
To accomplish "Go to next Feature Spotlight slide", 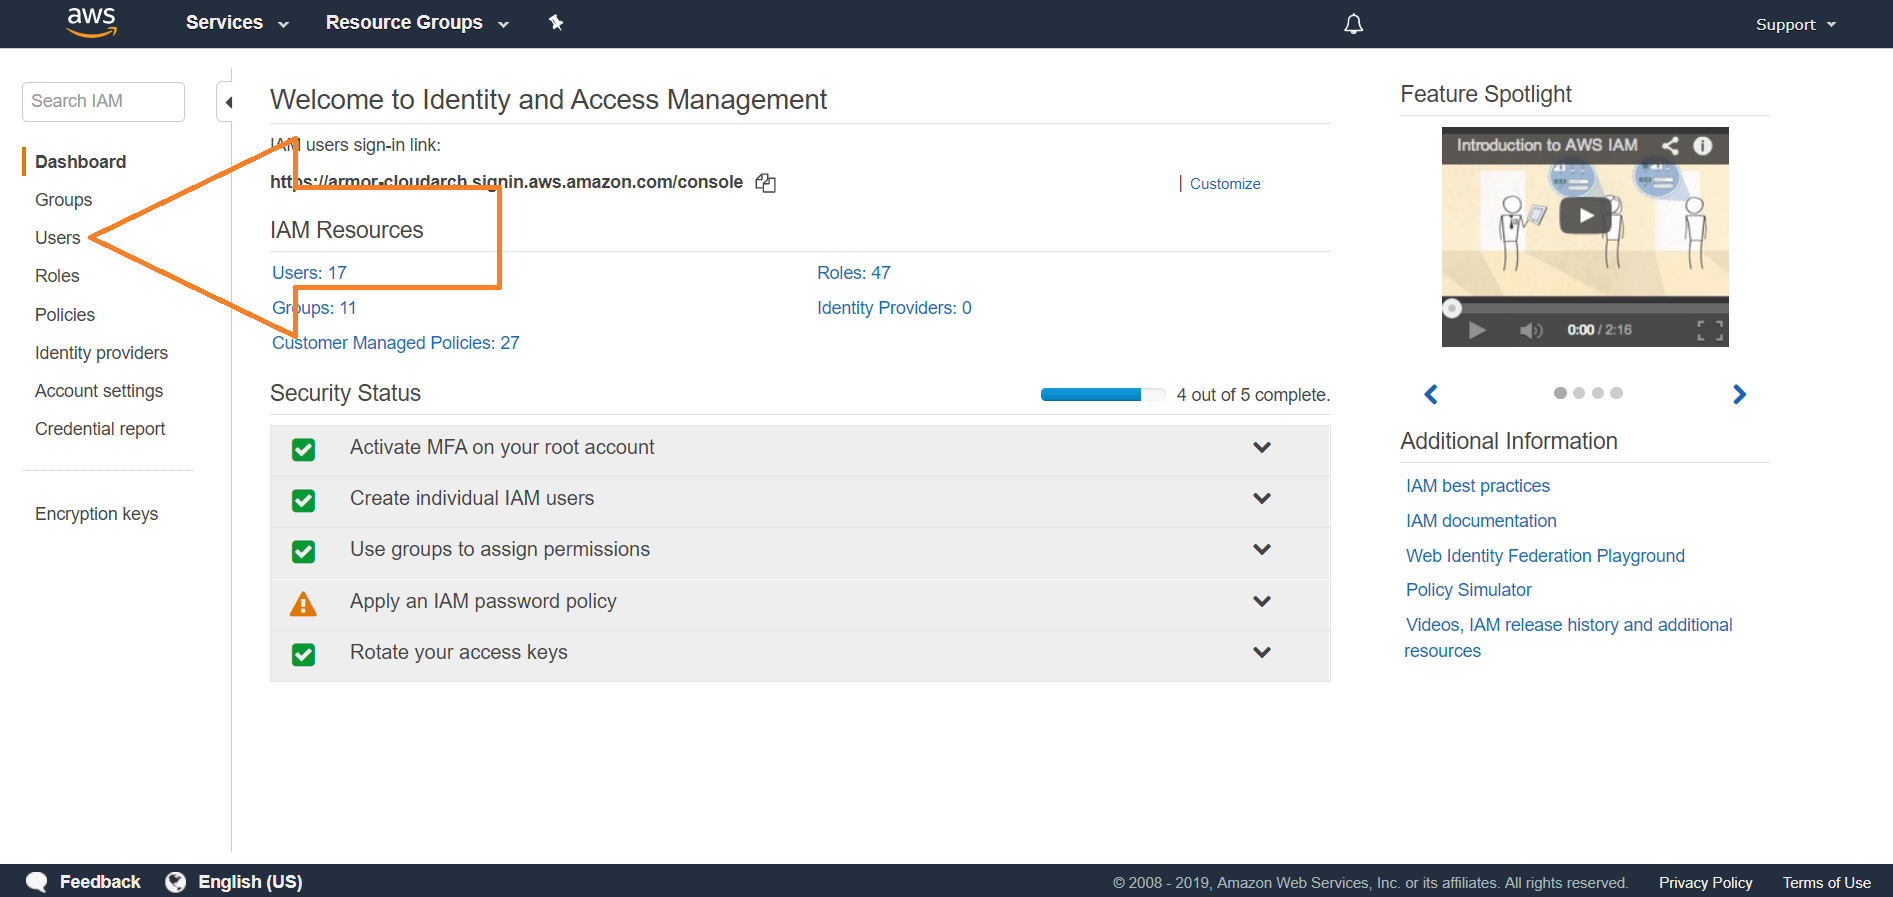I will point(1739,394).
